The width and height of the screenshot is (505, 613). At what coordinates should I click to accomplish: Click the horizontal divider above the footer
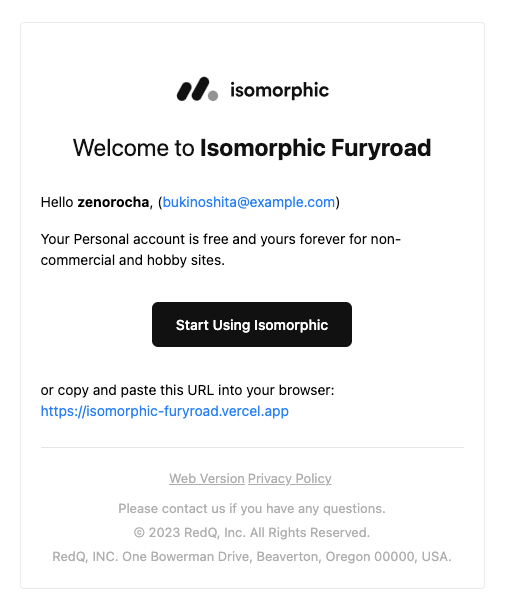[x=252, y=448]
